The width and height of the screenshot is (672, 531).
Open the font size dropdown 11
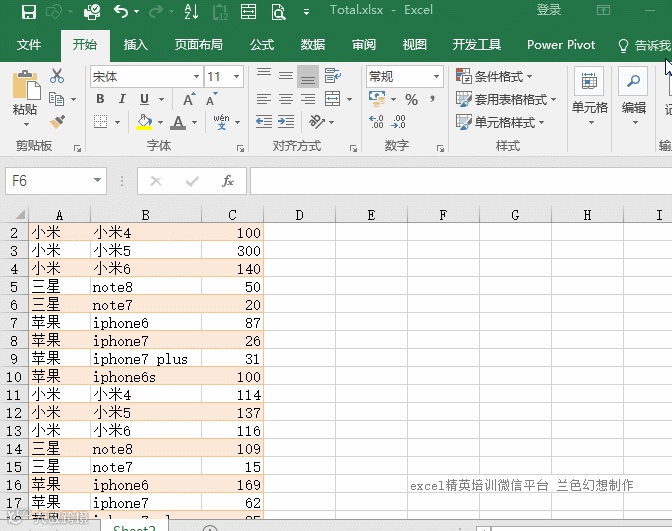click(236, 77)
